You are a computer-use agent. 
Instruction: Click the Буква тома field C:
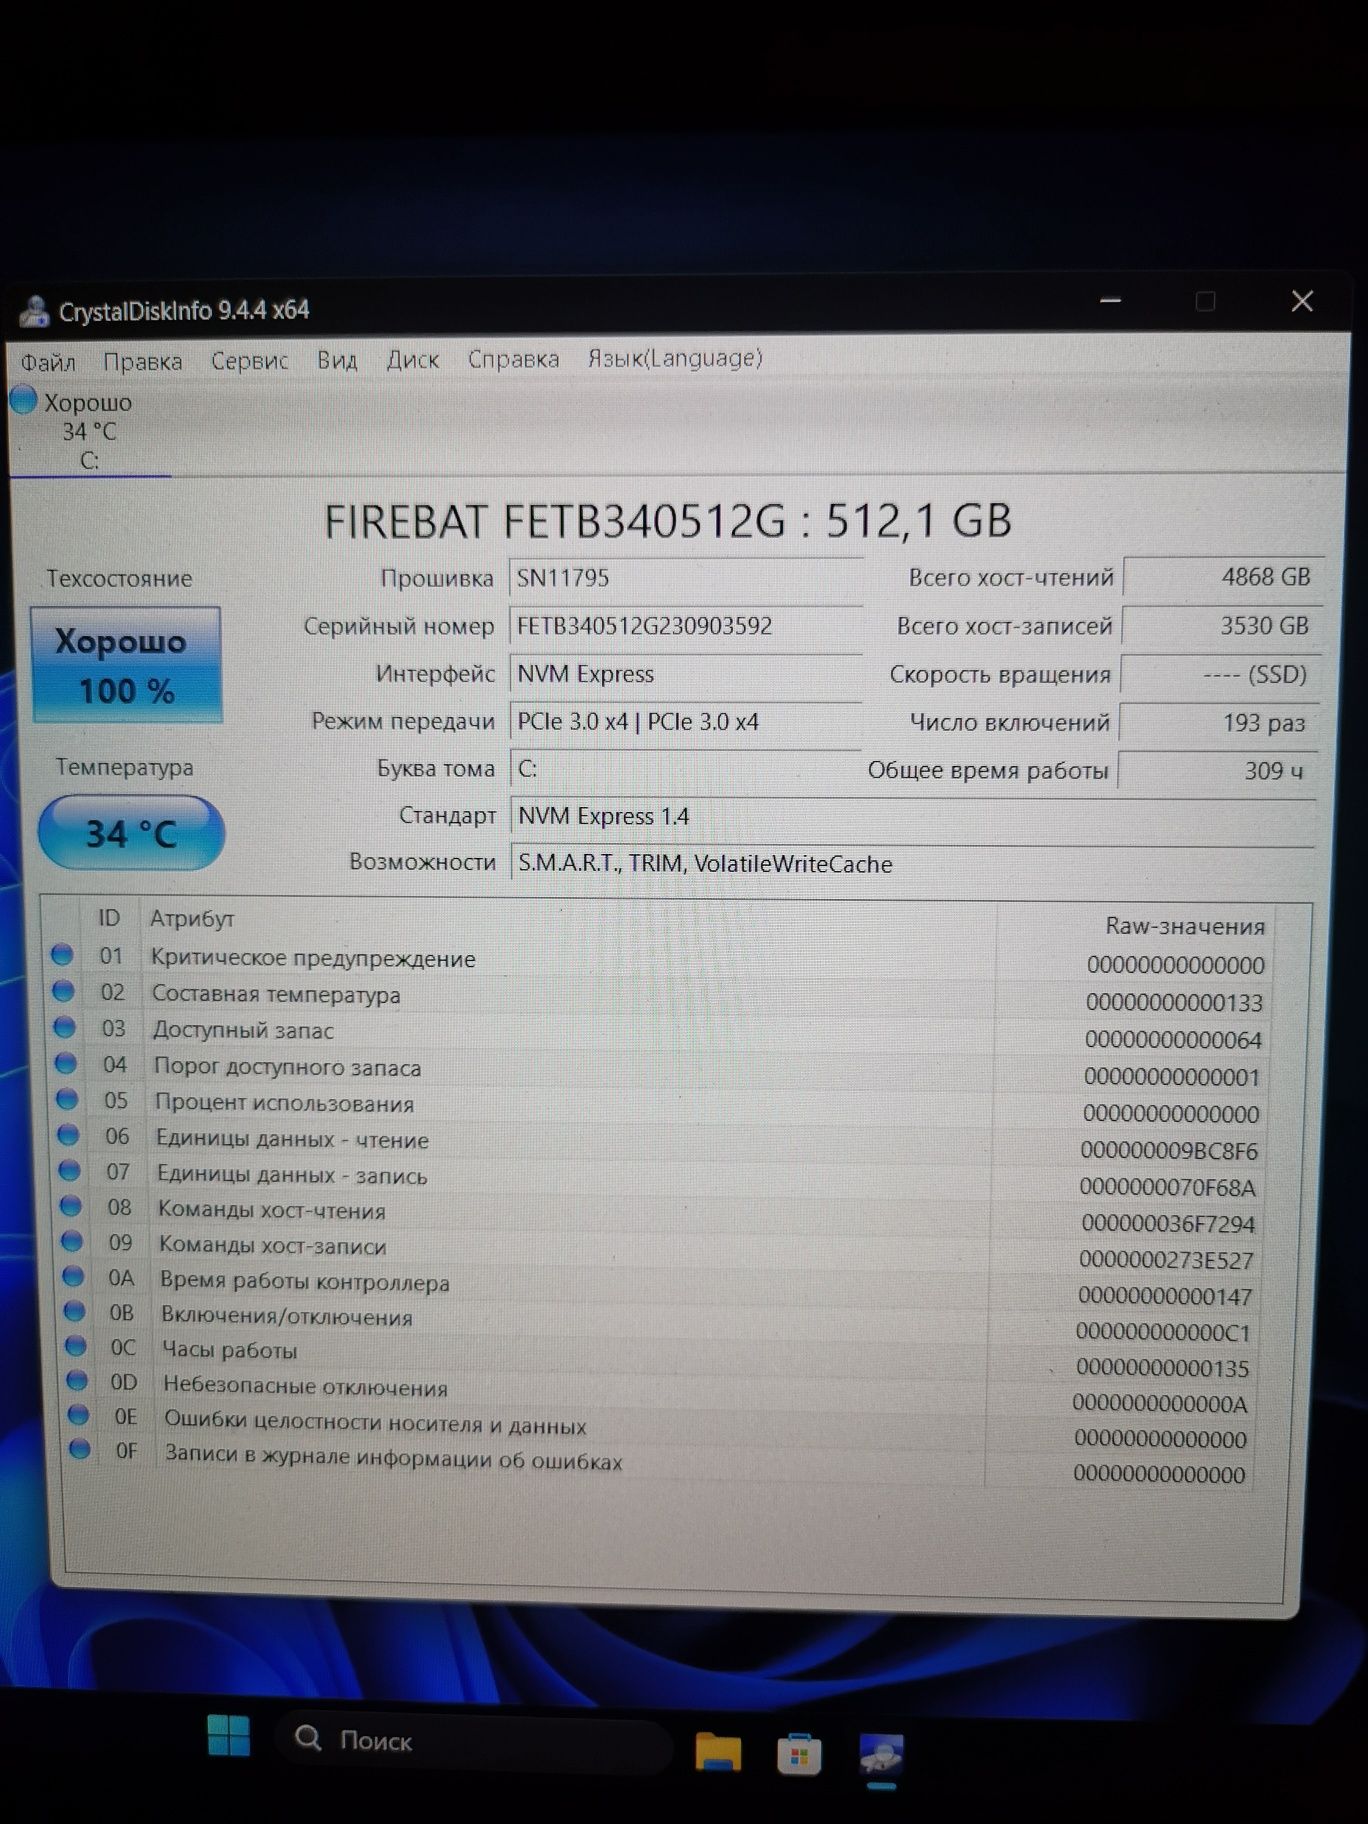[685, 768]
